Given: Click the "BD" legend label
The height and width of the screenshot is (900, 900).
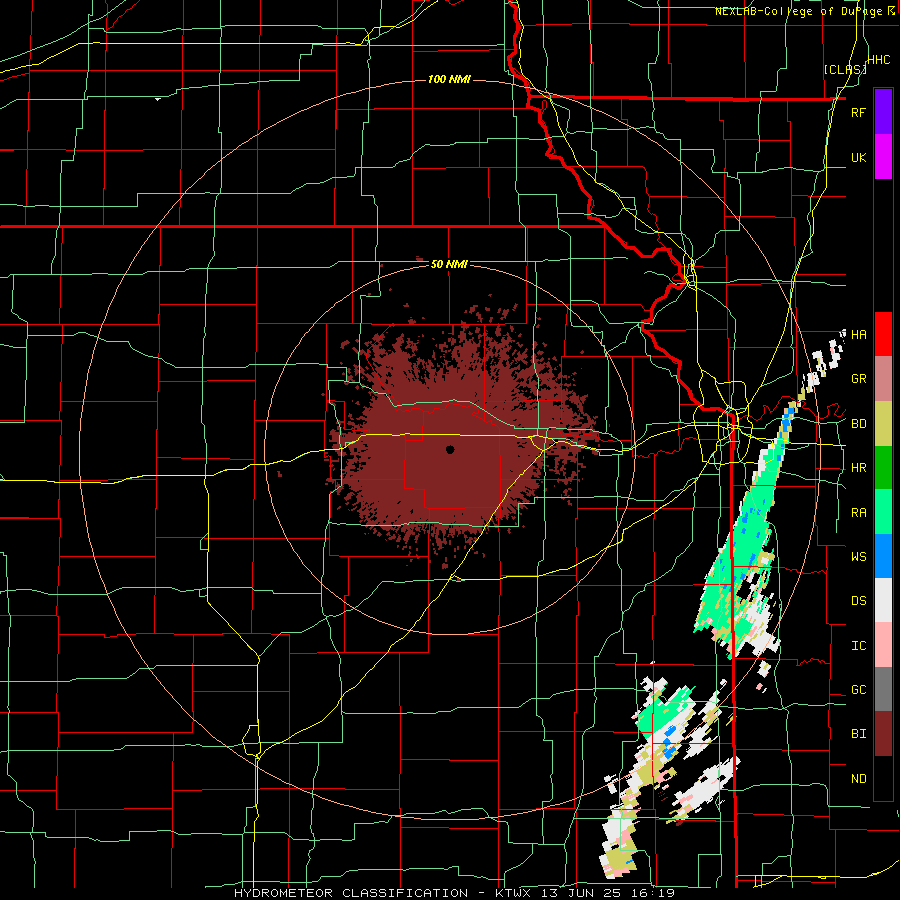Looking at the screenshot, I should (858, 424).
